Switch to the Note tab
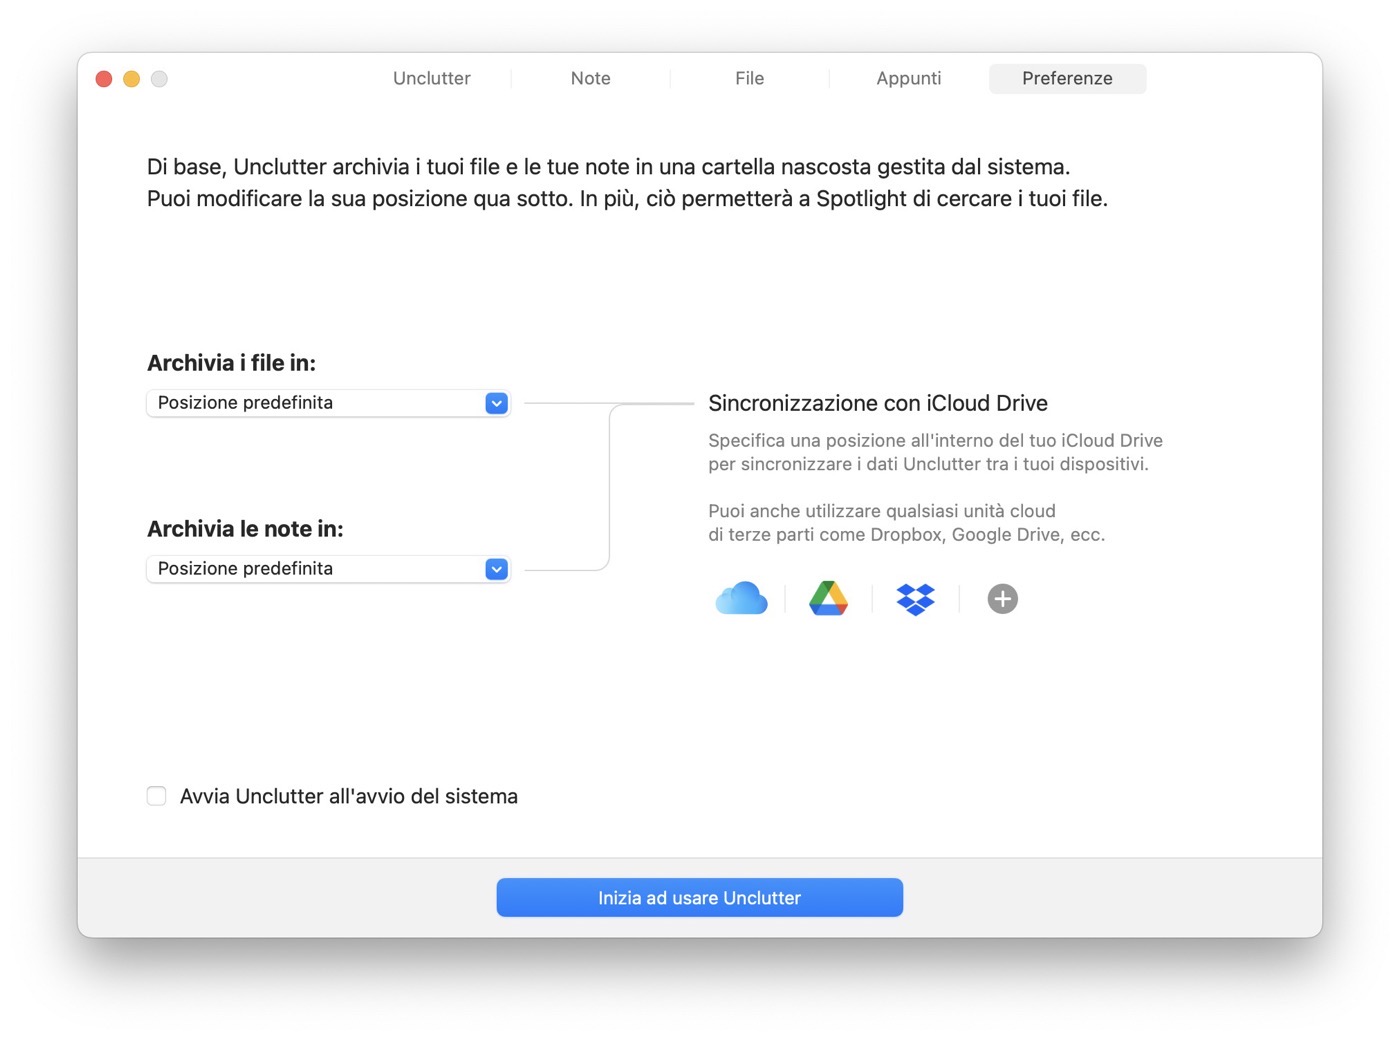1400x1040 pixels. point(590,78)
